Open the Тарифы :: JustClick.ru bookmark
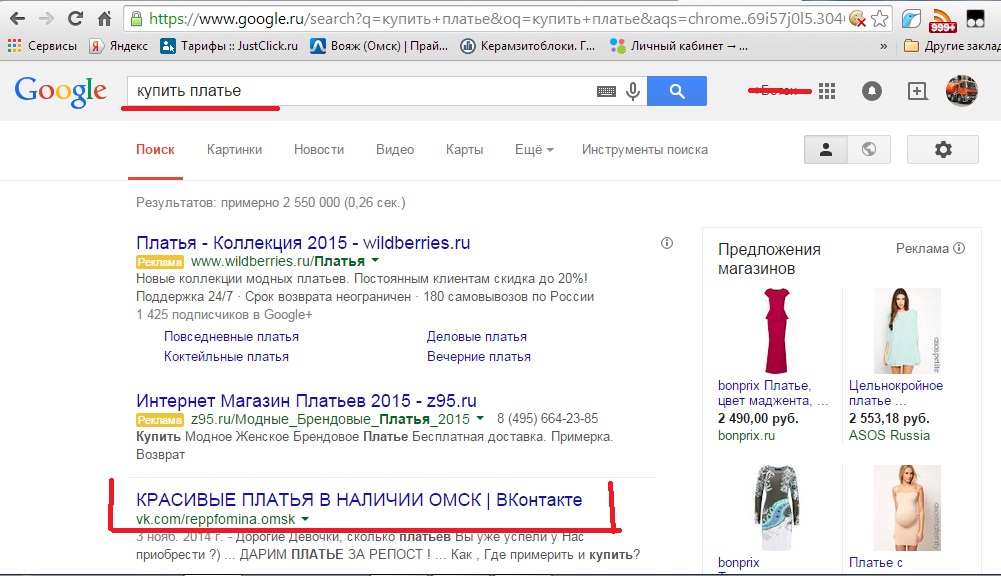This screenshot has height=576, width=1001. (x=229, y=46)
